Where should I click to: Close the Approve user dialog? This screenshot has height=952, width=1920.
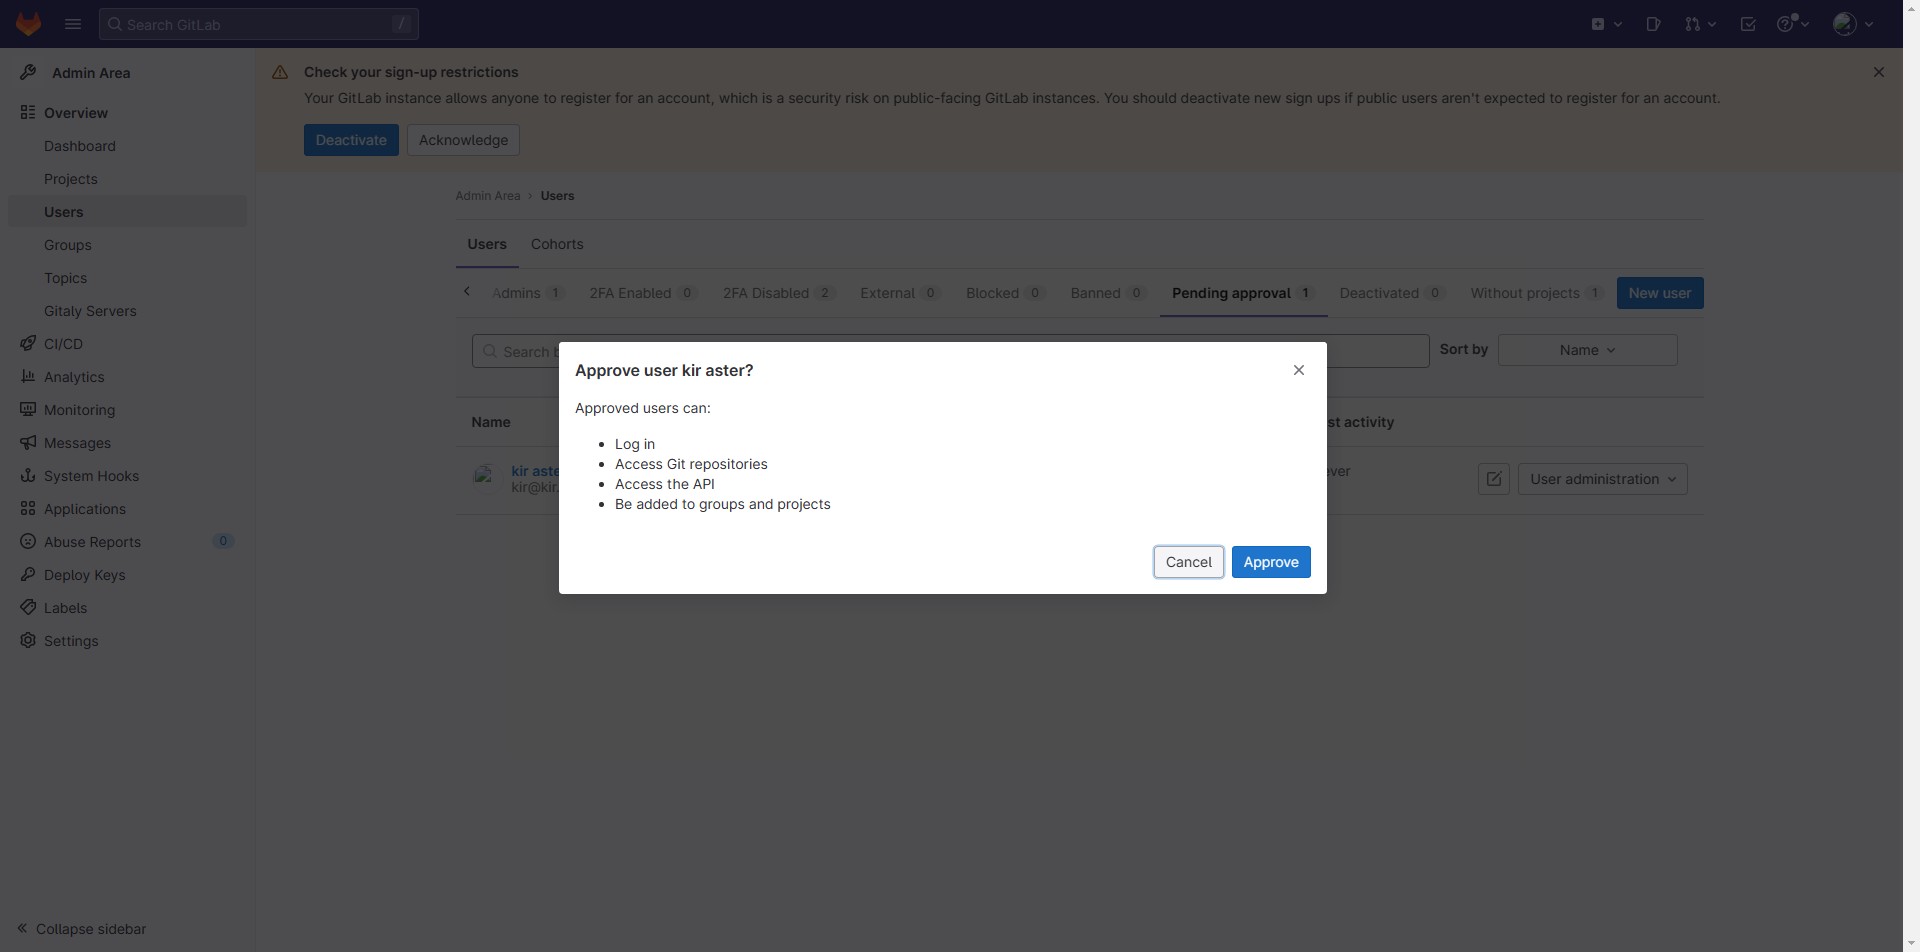pyautogui.click(x=1299, y=370)
